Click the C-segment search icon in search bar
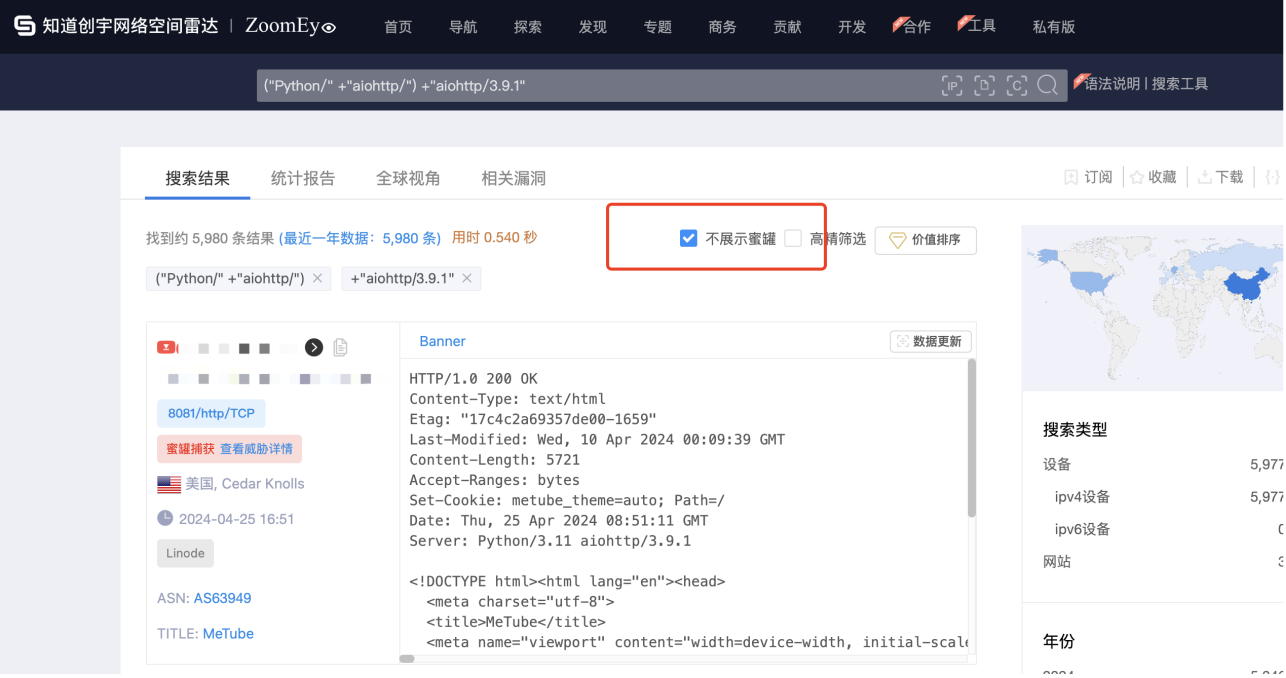 (x=1016, y=86)
